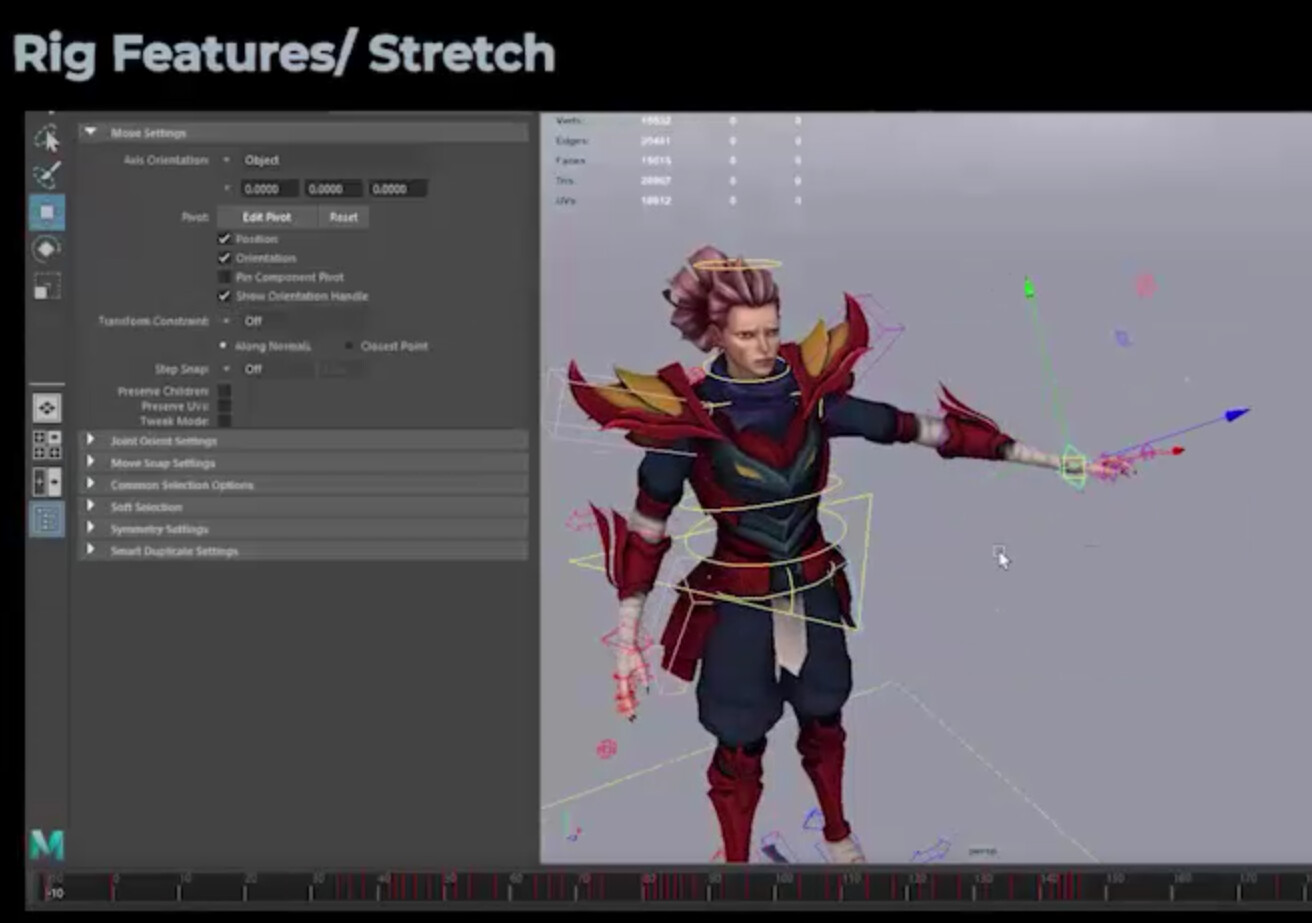Open the highlighted tool settings icon at sidebar bottom
1312x923 pixels.
(x=45, y=519)
